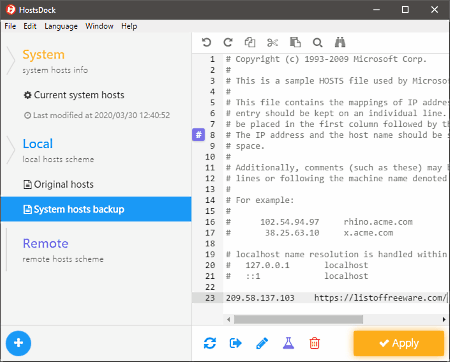This screenshot has height=362, width=450.
Task: Click the HostsDock logo in title bar
Action: pyautogui.click(x=11, y=10)
